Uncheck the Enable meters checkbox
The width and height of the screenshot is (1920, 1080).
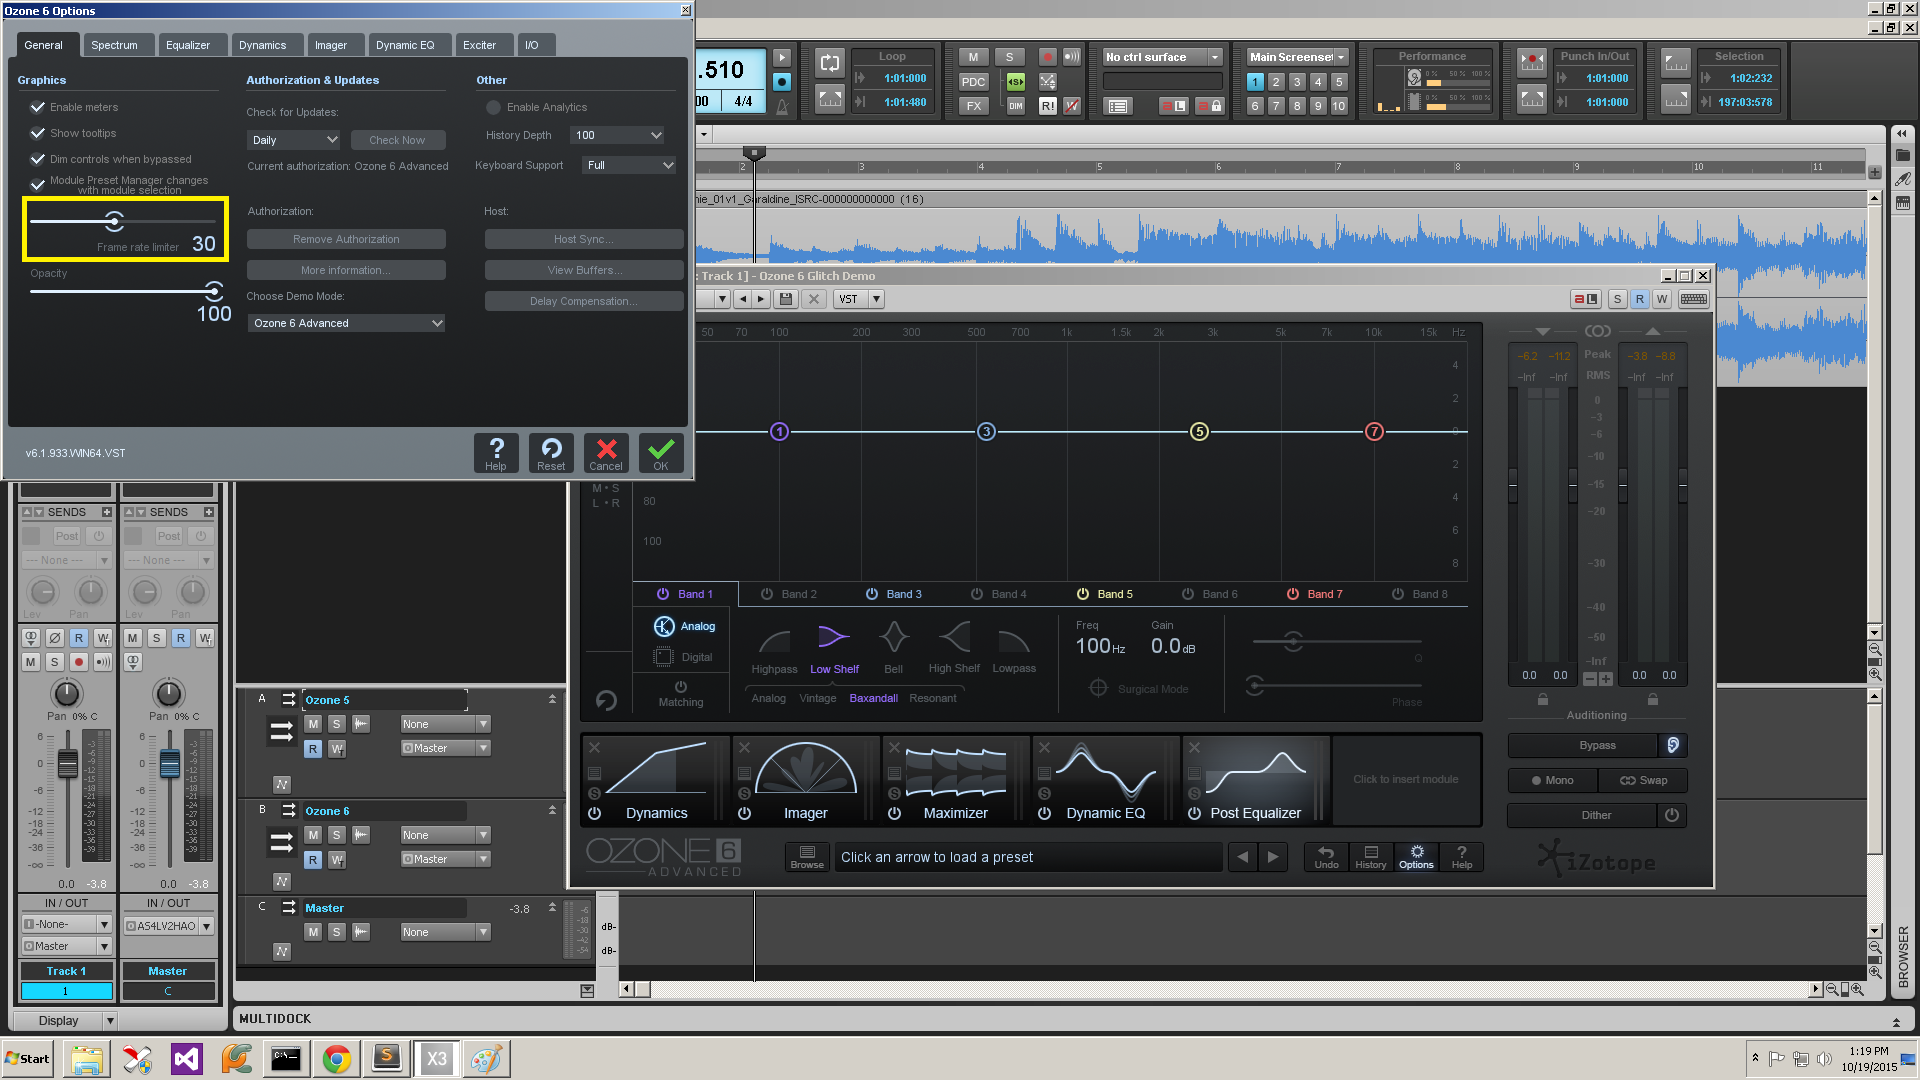pyautogui.click(x=38, y=107)
